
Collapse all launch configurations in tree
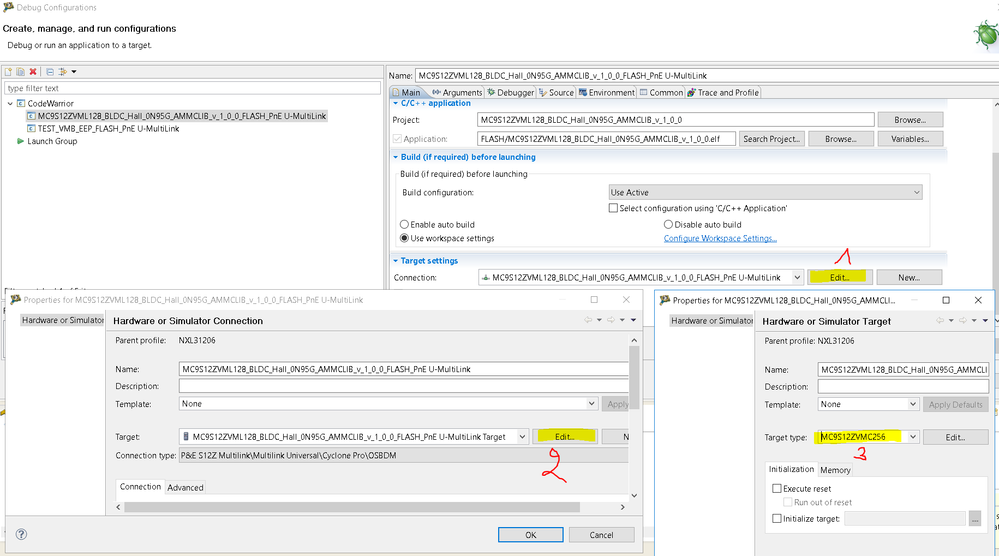pos(50,72)
